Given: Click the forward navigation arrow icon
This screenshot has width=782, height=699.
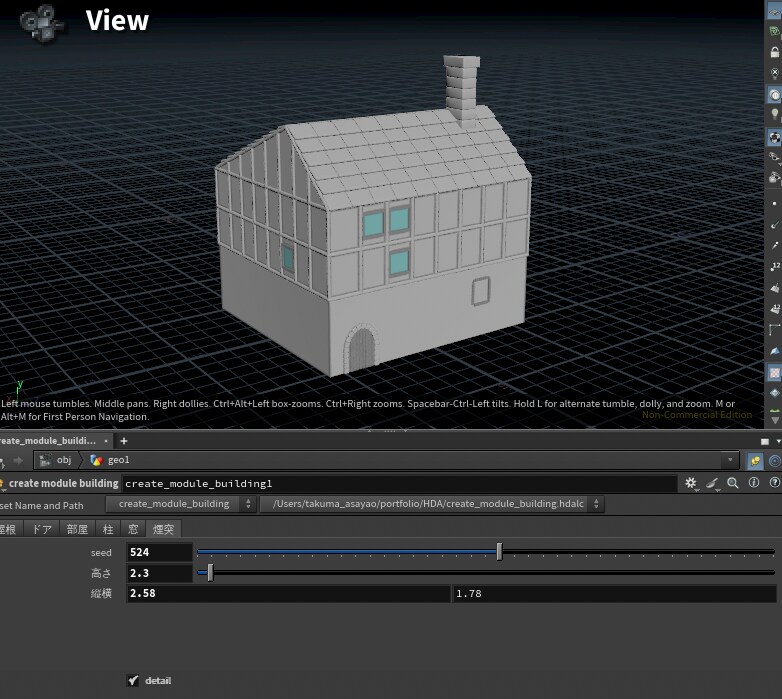Looking at the screenshot, I should coord(18,460).
